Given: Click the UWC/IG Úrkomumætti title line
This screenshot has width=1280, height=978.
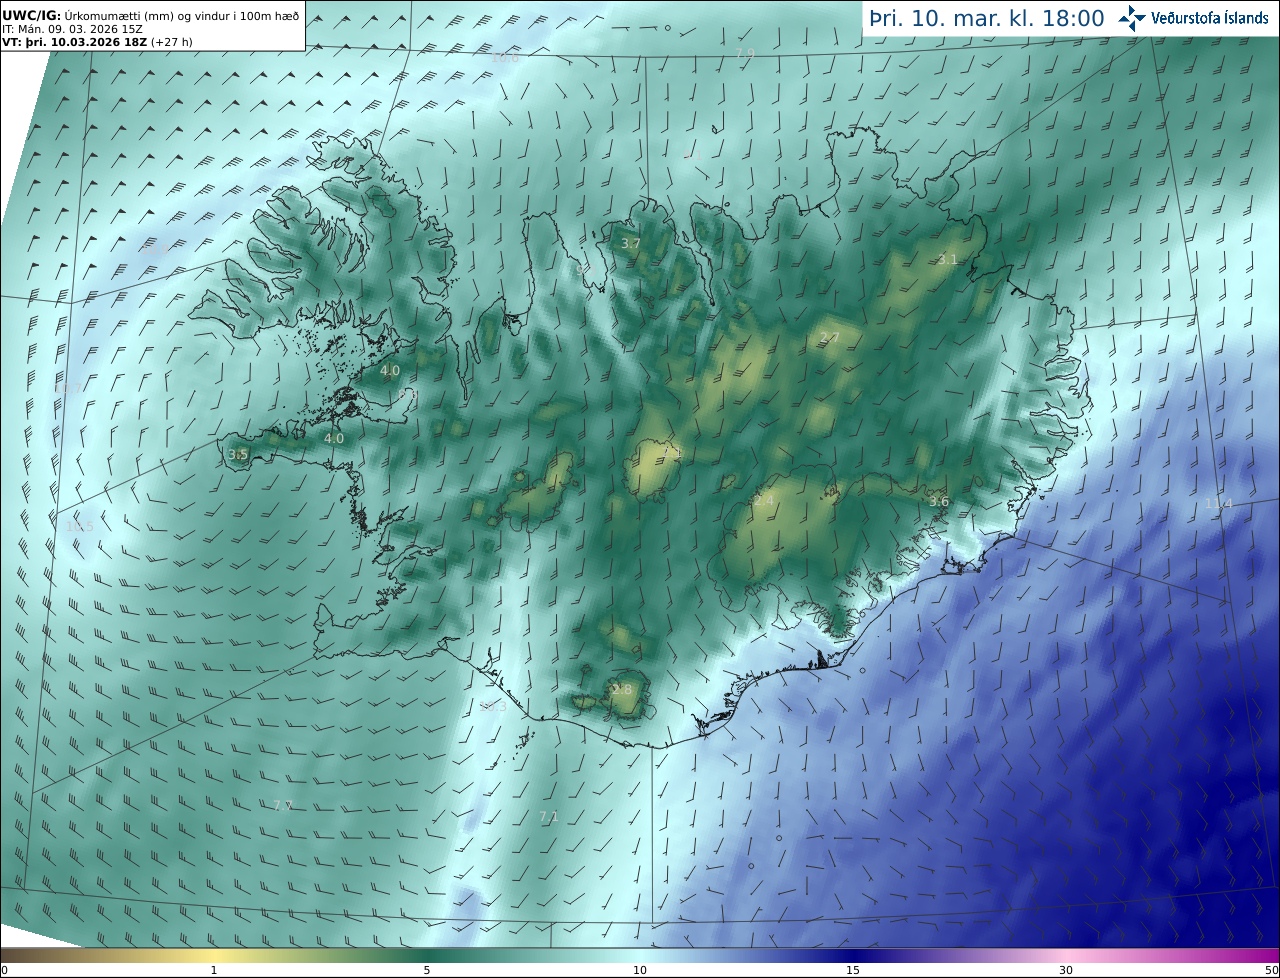Looking at the screenshot, I should tap(150, 15).
